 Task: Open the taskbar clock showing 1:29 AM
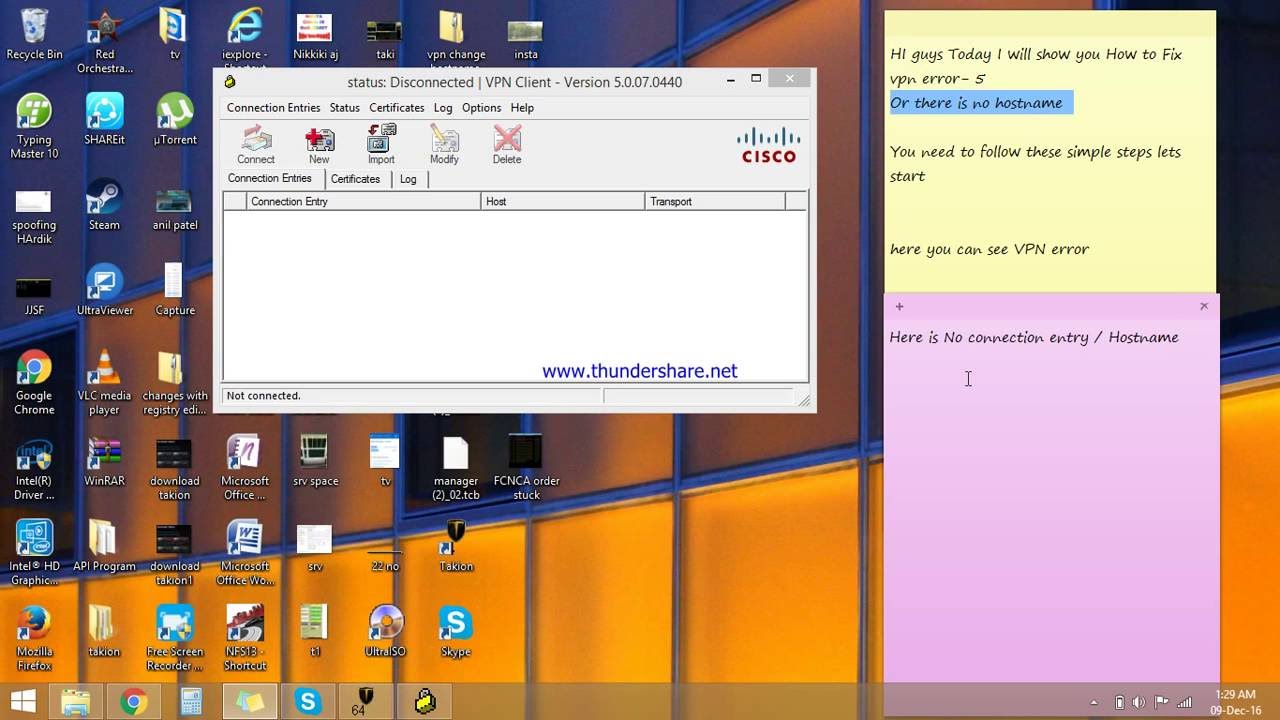pyautogui.click(x=1235, y=702)
